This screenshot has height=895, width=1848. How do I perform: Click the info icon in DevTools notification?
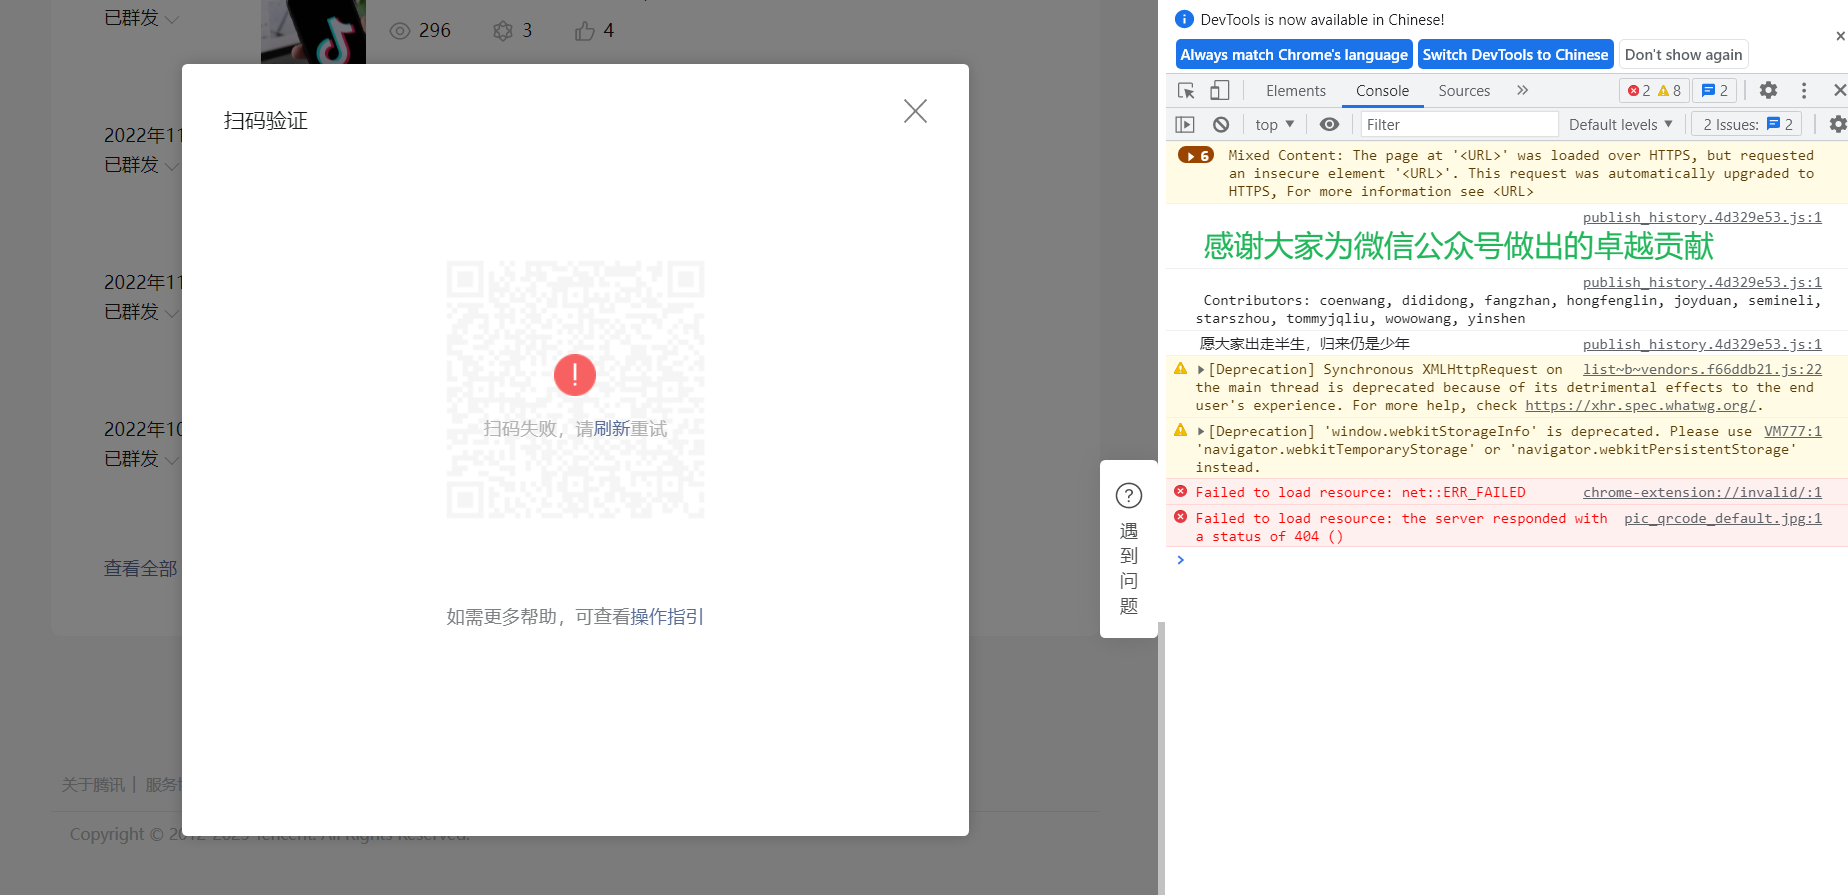pos(1184,19)
